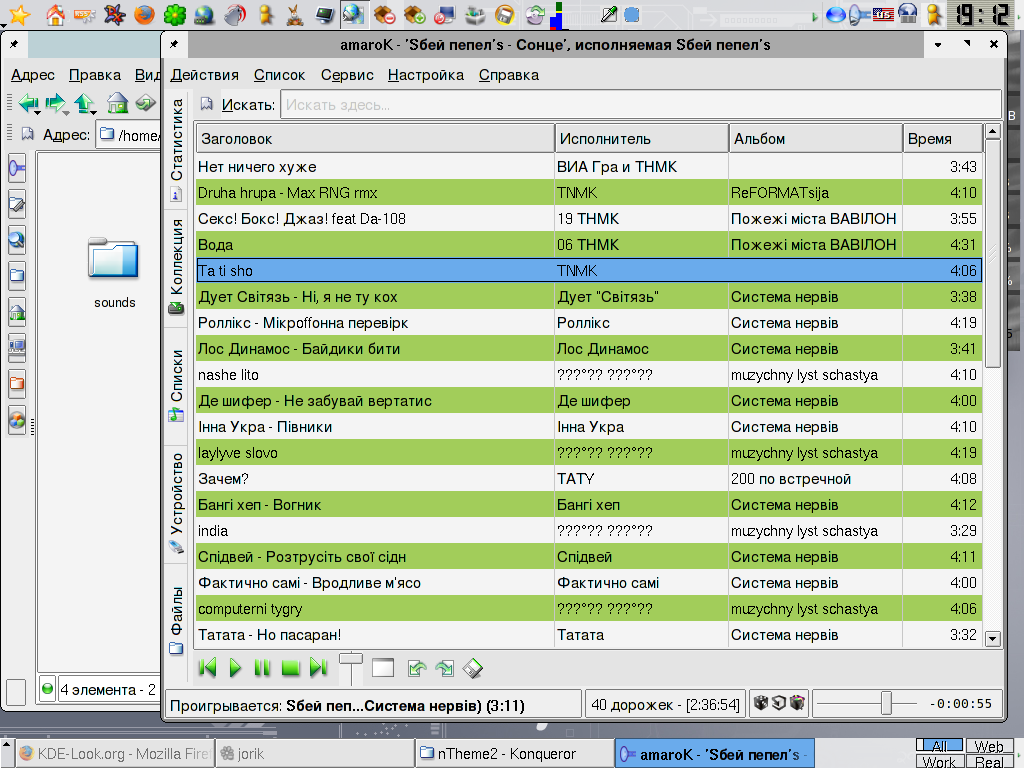1024x768 pixels.
Task: Select the track 'Зачем?' in the playlist
Action: (589, 479)
